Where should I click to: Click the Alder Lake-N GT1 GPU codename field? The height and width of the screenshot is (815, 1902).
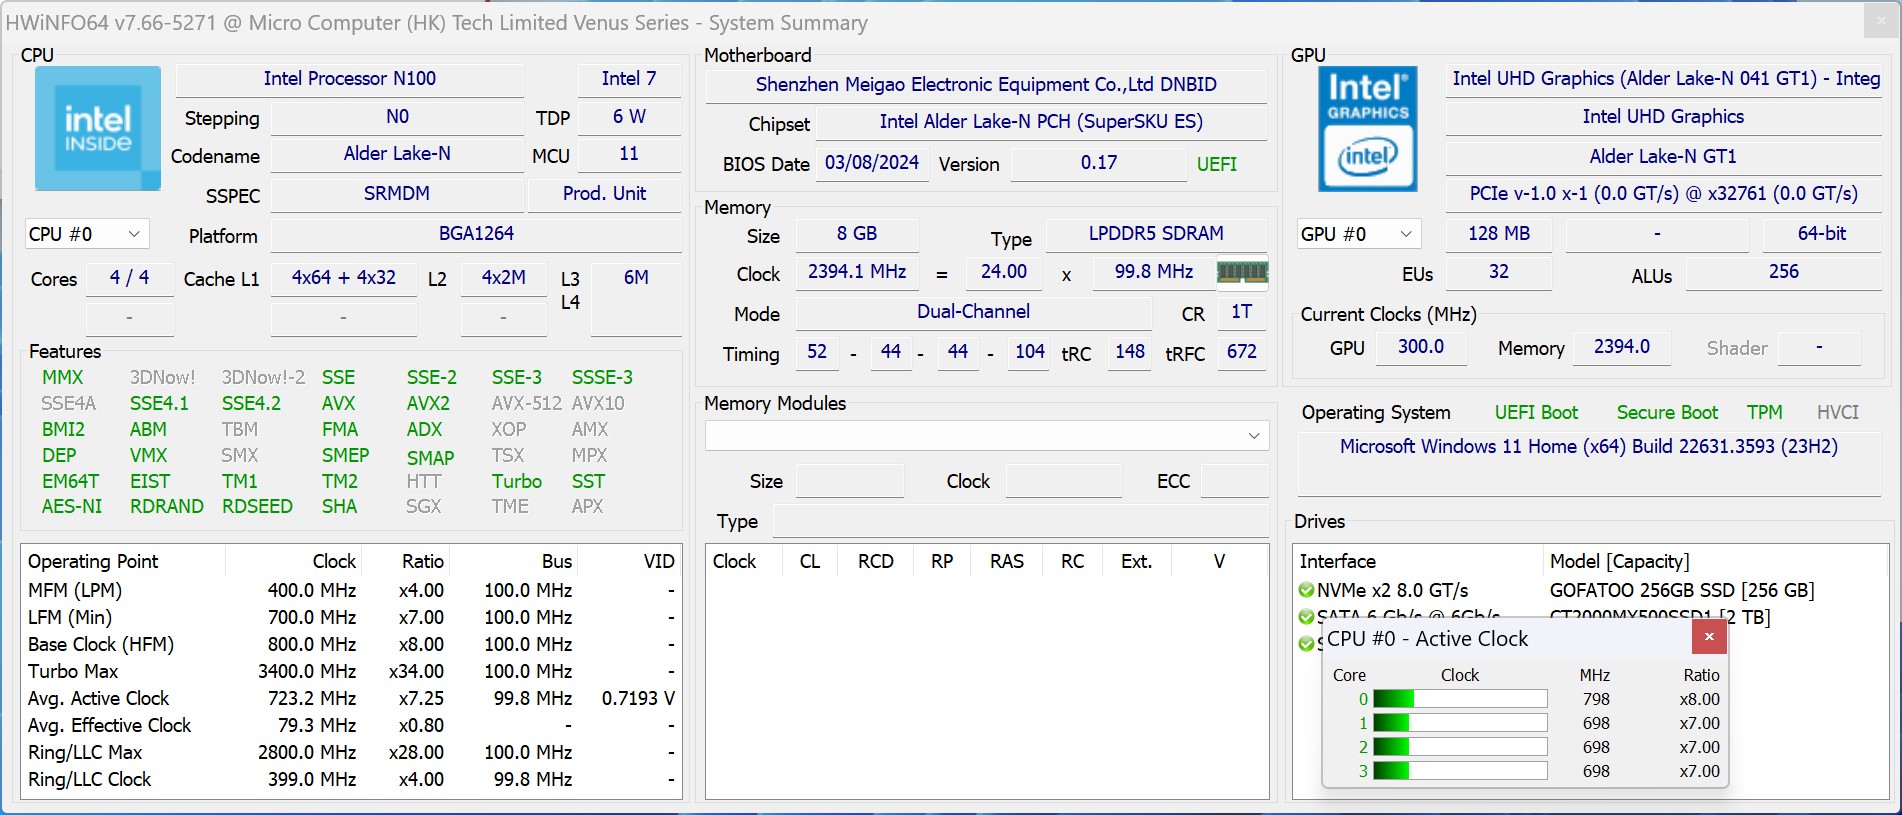pyautogui.click(x=1663, y=157)
